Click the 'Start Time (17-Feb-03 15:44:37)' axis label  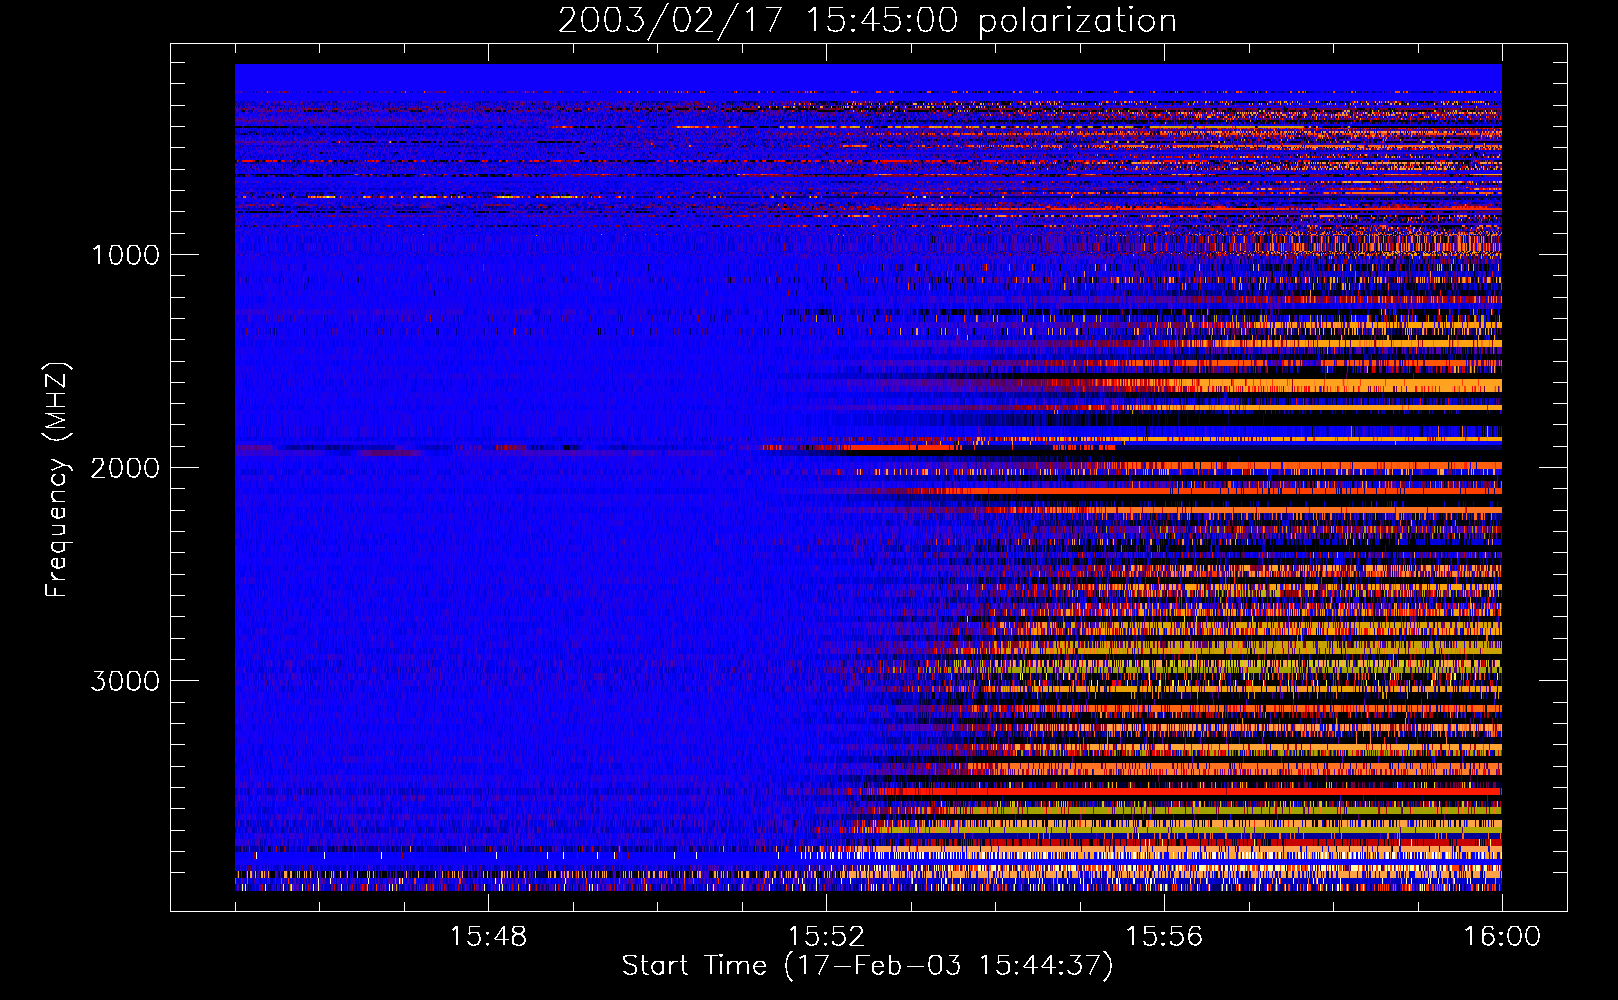pos(867,966)
